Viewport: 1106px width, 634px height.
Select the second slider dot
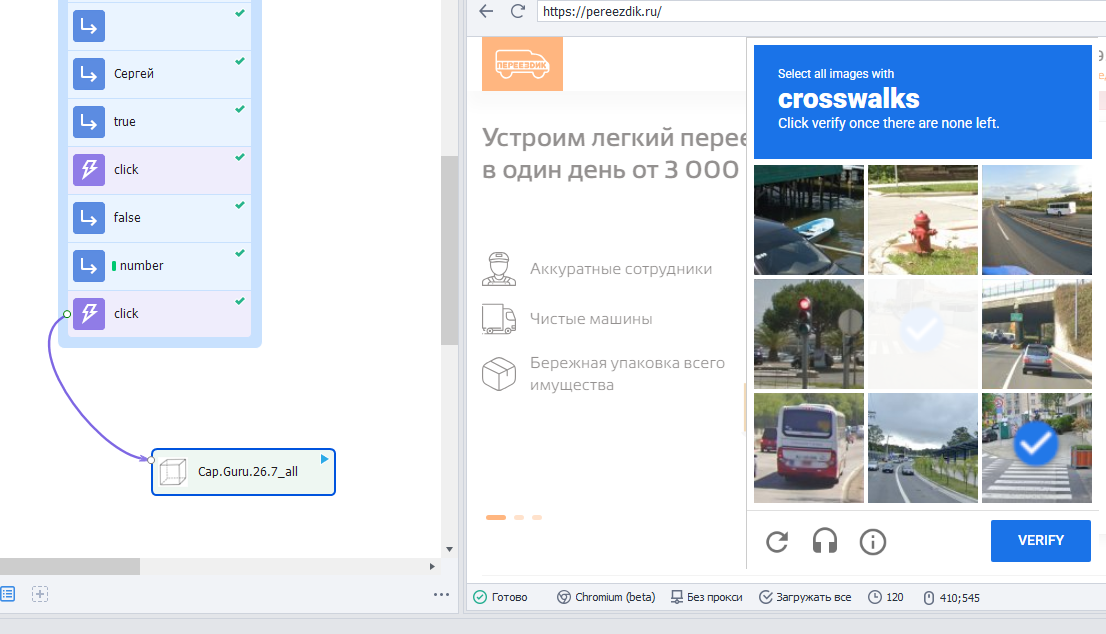pos(519,518)
